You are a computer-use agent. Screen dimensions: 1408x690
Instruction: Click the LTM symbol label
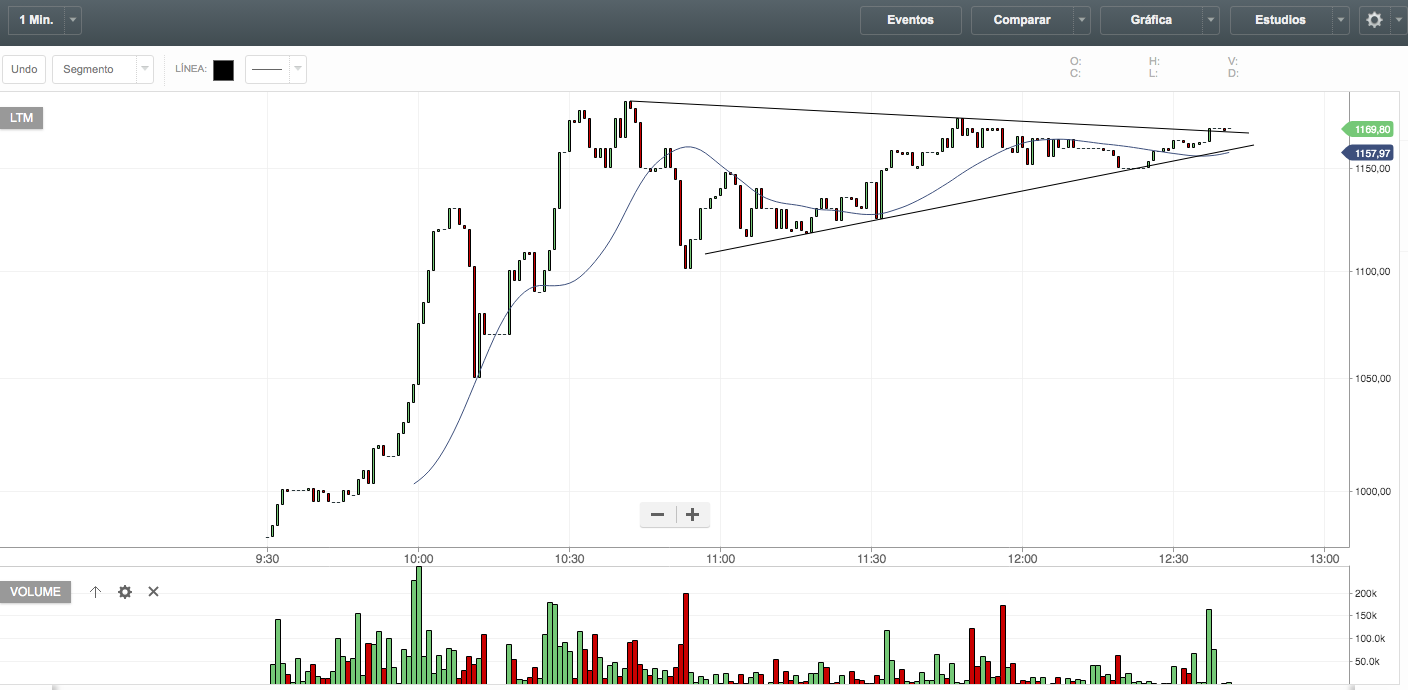point(22,118)
